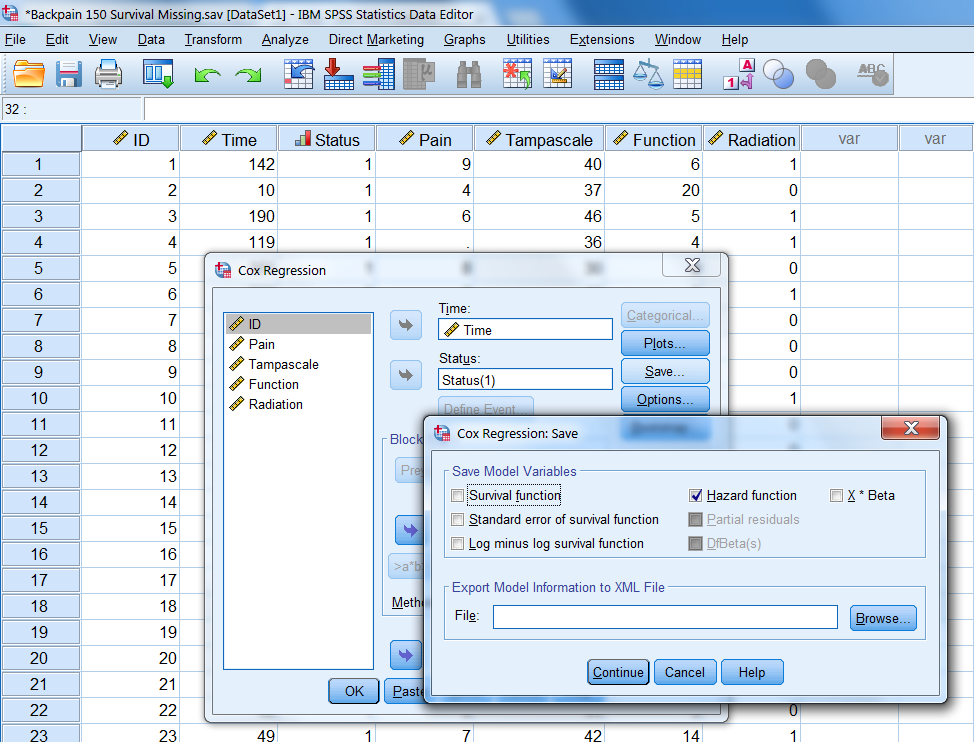This screenshot has width=974, height=742.
Task: Click the Print toolbar icon
Action: [x=108, y=74]
